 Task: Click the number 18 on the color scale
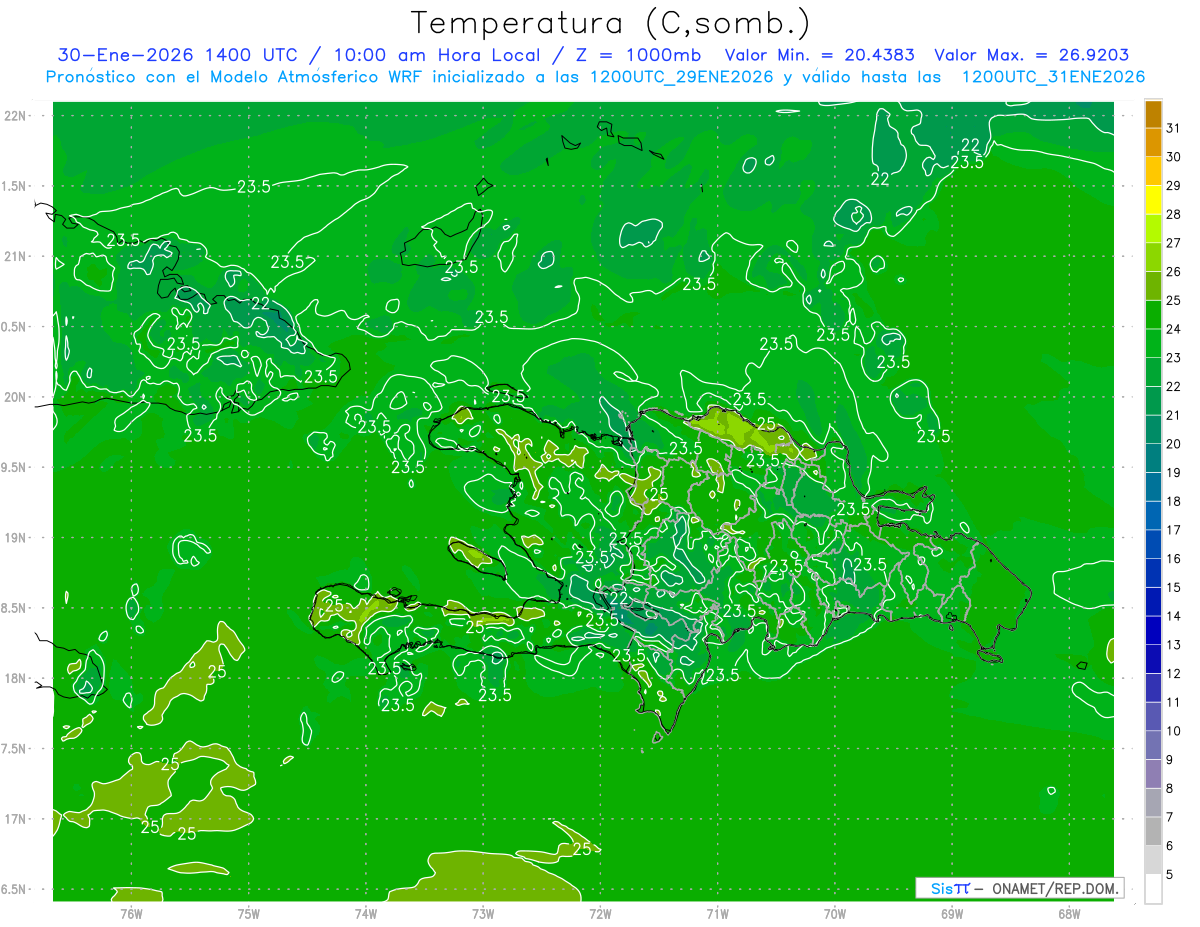click(1174, 501)
